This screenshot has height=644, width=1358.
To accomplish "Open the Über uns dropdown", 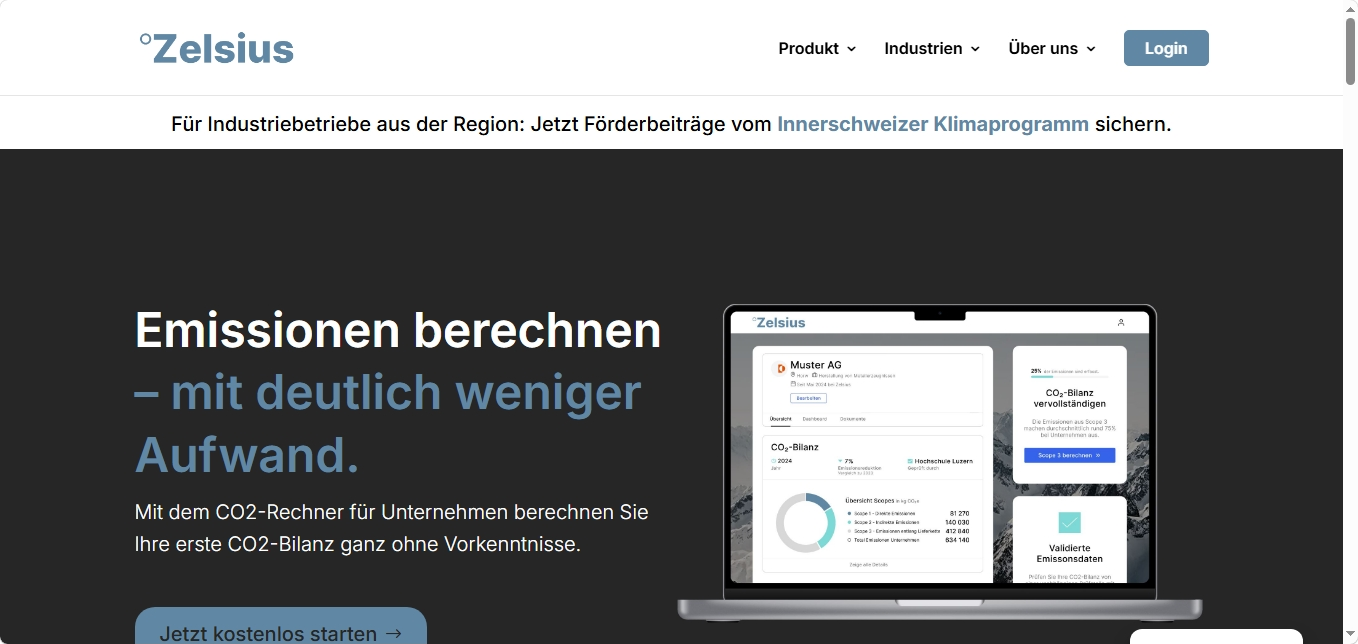I will [1052, 48].
